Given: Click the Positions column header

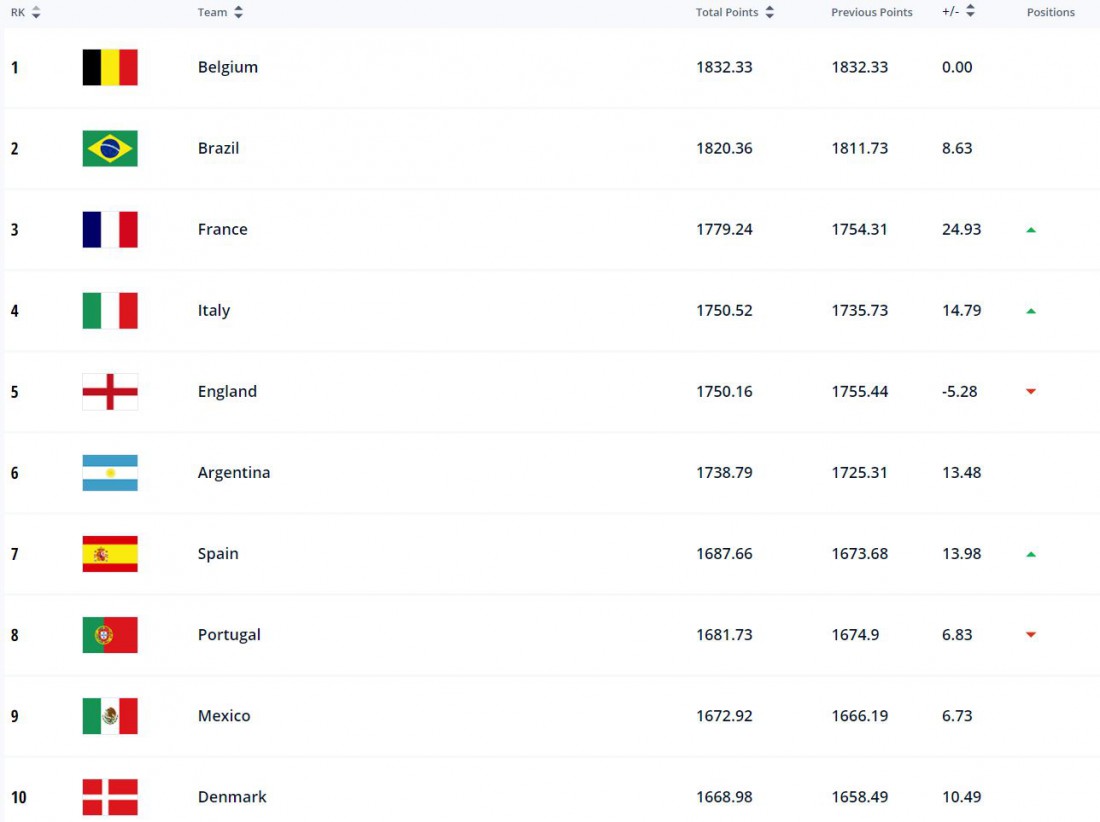Looking at the screenshot, I should pyautogui.click(x=1050, y=12).
